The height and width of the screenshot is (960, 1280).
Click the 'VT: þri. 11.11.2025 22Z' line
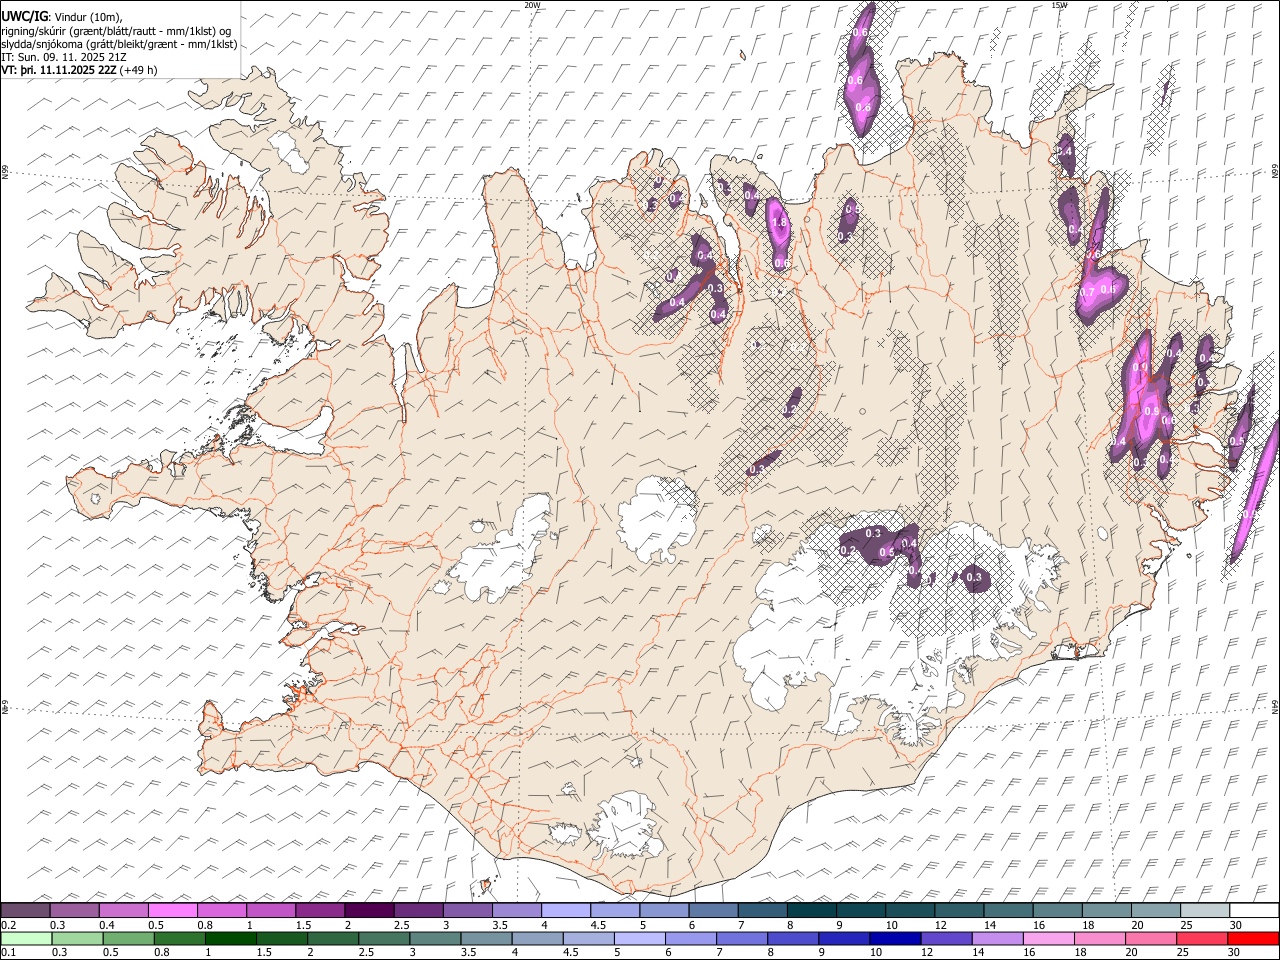coord(58,70)
